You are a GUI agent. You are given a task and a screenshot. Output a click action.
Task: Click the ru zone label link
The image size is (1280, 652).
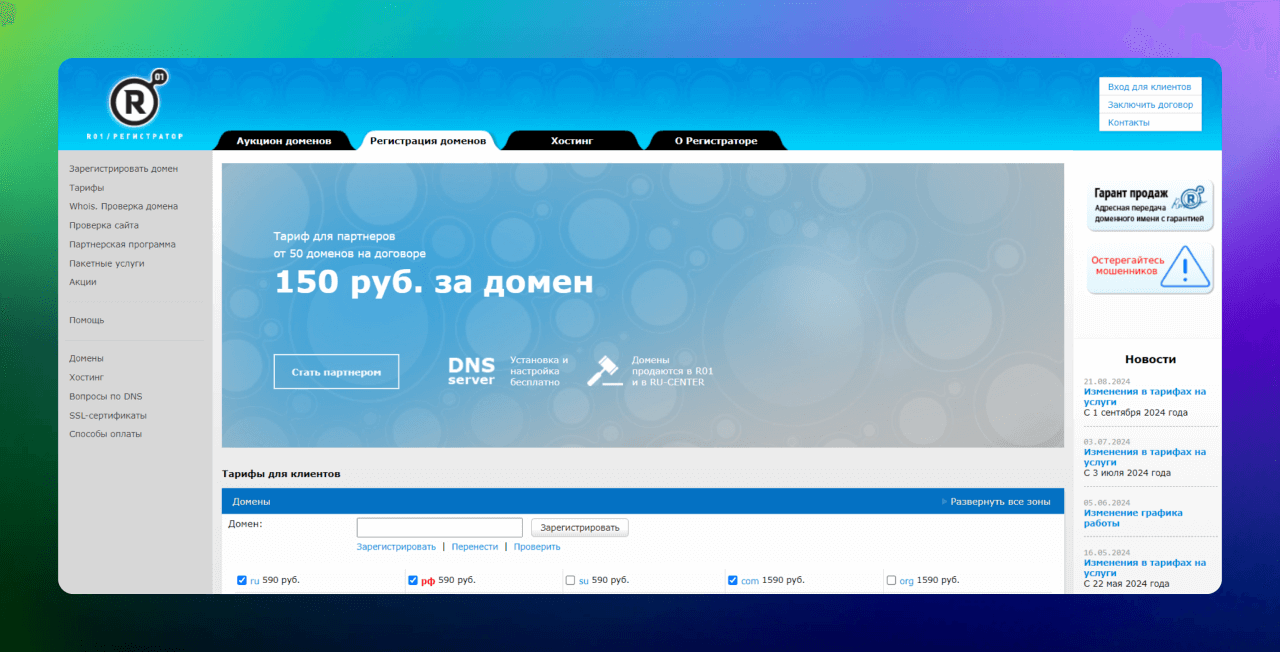255,581
